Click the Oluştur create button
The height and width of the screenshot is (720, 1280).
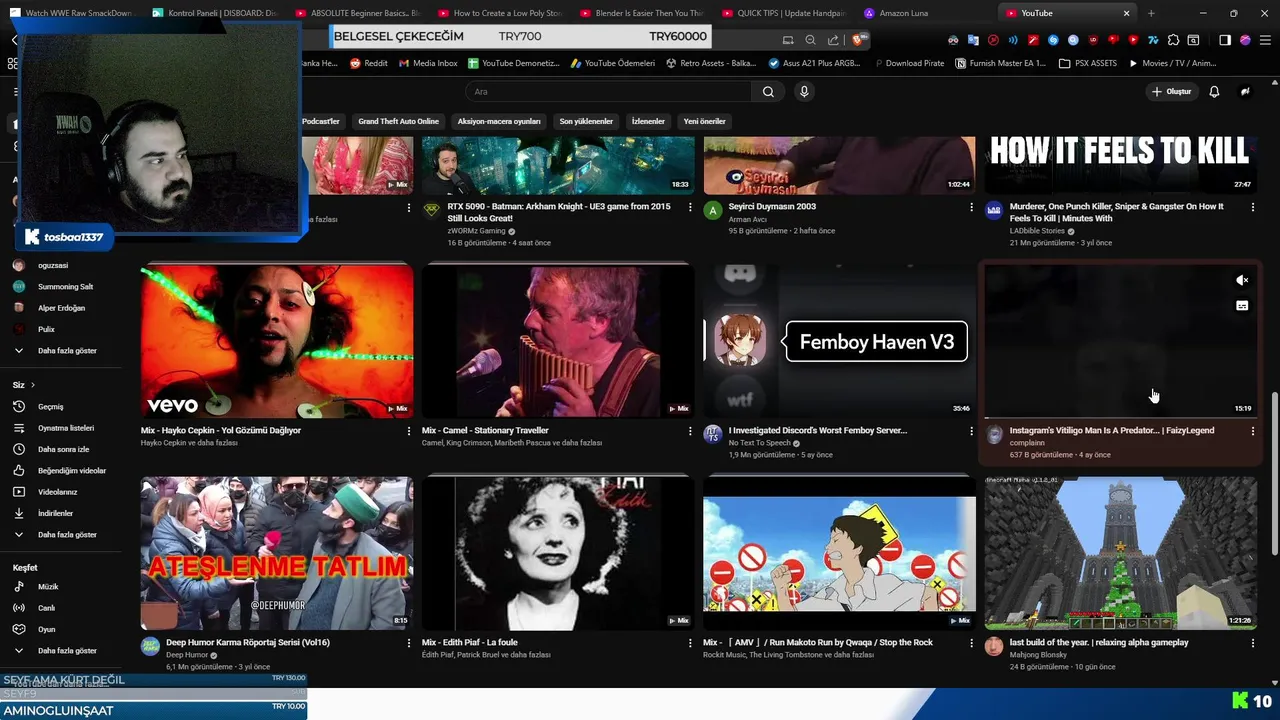click(1171, 91)
